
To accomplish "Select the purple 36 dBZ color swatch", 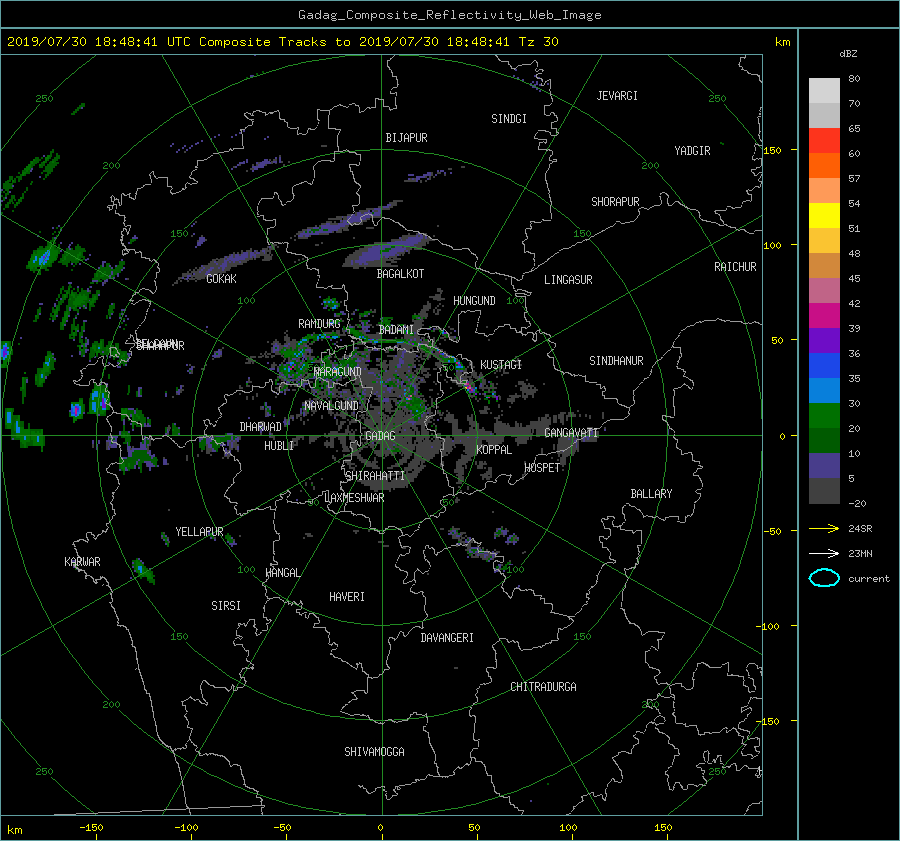I will [x=824, y=340].
